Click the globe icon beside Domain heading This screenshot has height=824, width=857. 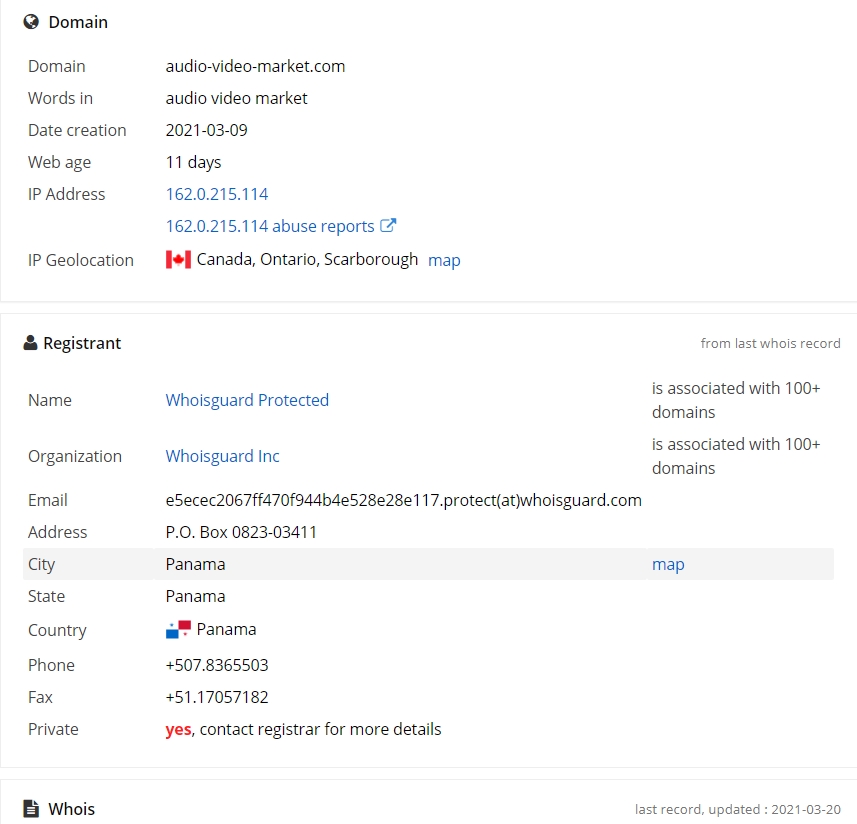tap(31, 22)
